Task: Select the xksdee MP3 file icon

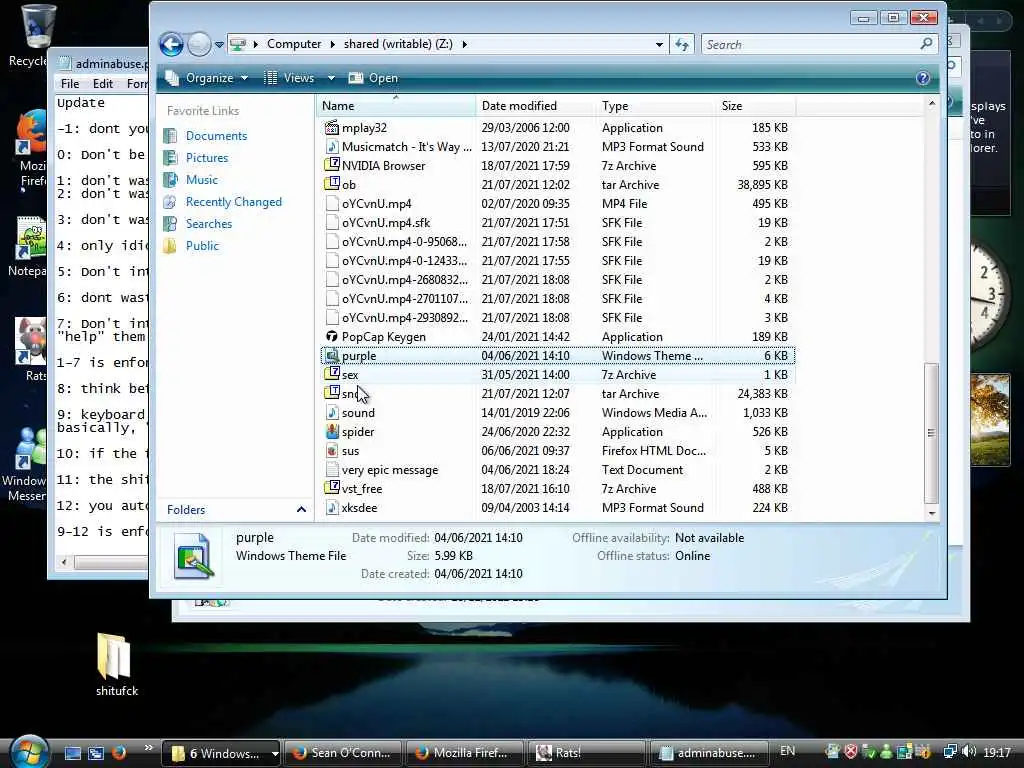Action: pyautogui.click(x=332, y=507)
